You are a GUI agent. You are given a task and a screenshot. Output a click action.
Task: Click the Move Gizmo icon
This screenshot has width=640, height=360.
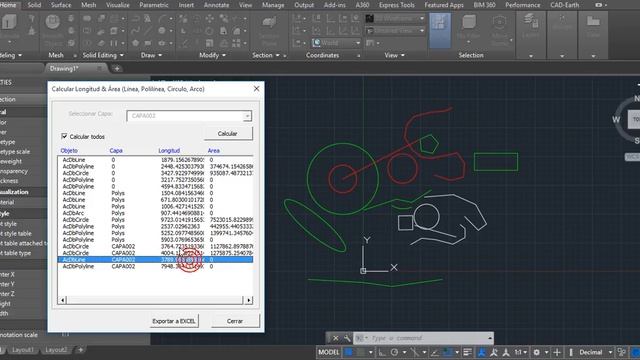tap(499, 23)
